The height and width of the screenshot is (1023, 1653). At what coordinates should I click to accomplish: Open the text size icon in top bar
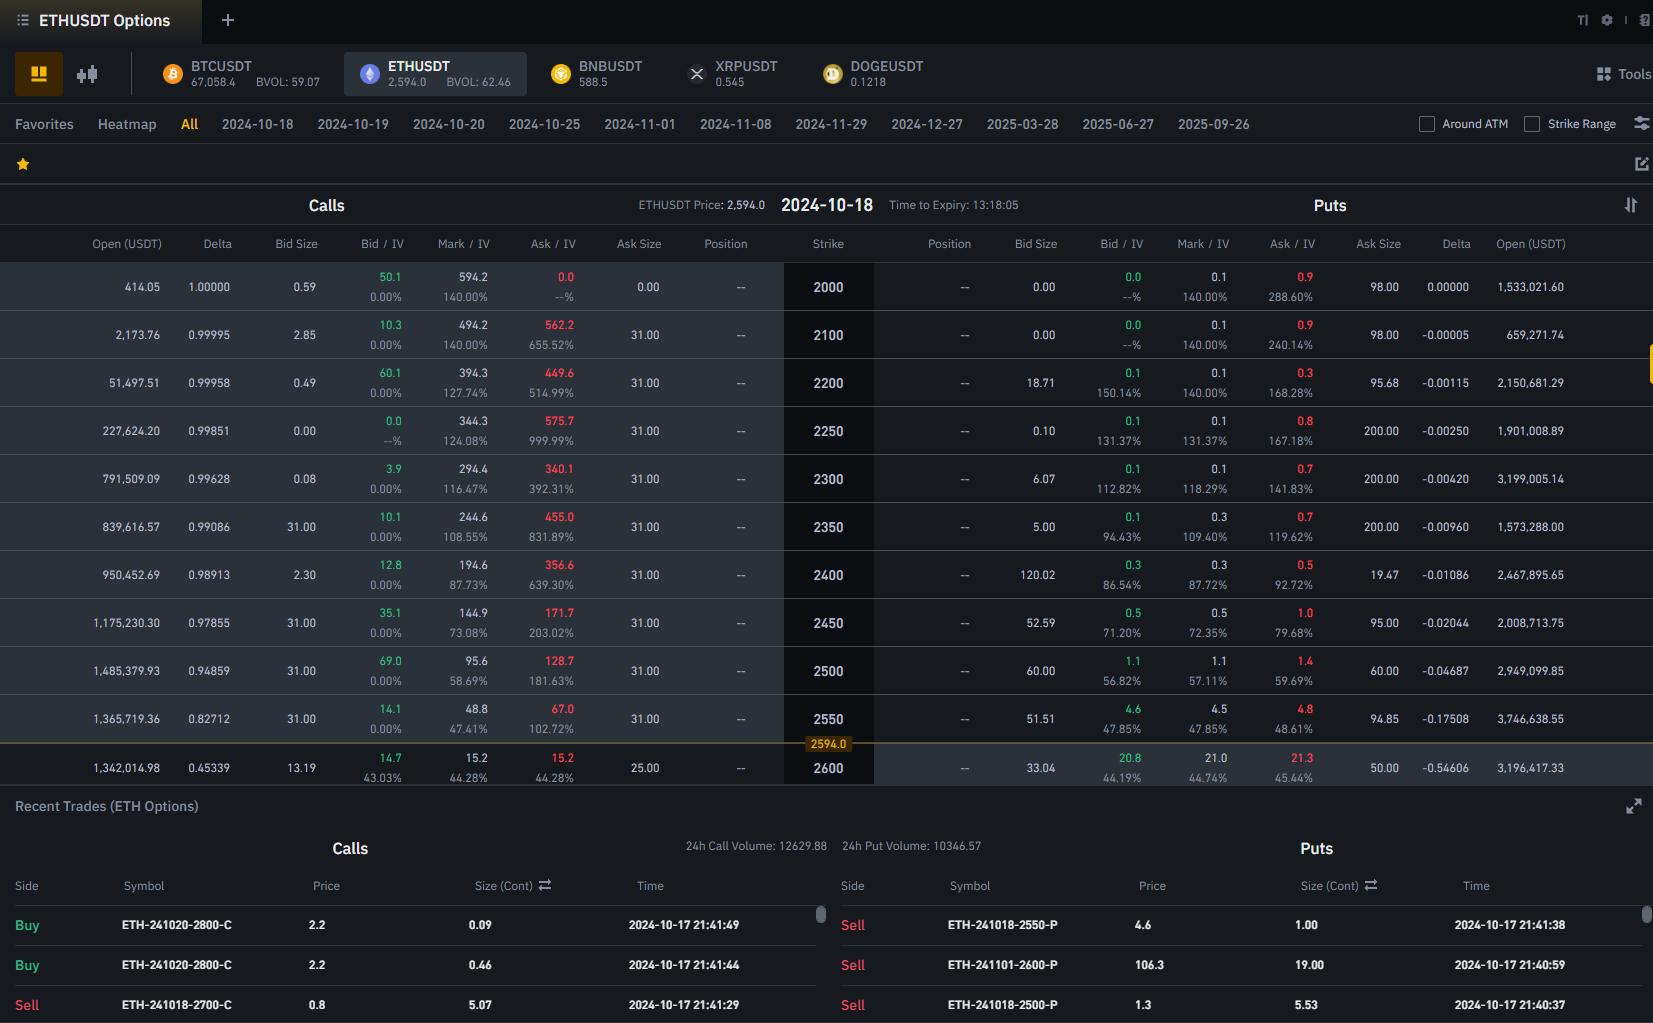coord(1582,20)
